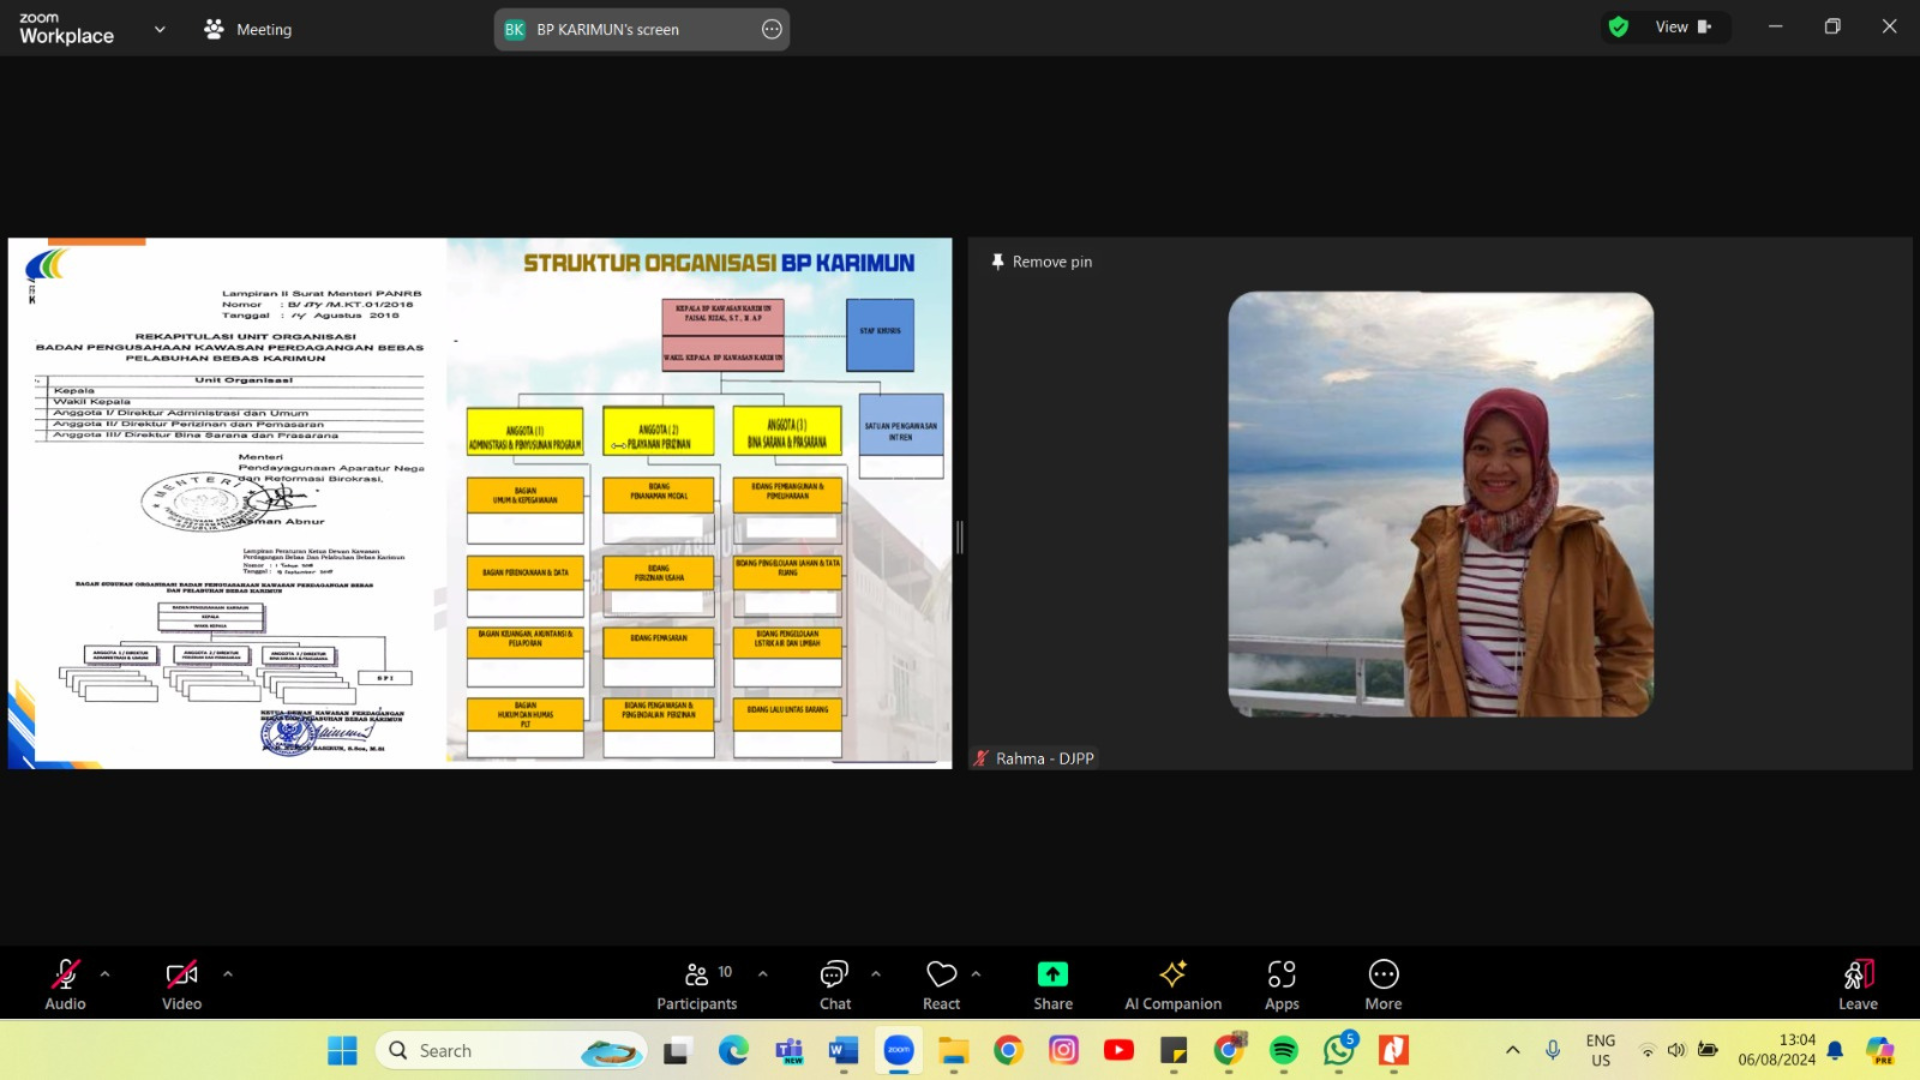Select the Meeting tab
Image resolution: width=1920 pixels, height=1080 pixels.
[248, 29]
